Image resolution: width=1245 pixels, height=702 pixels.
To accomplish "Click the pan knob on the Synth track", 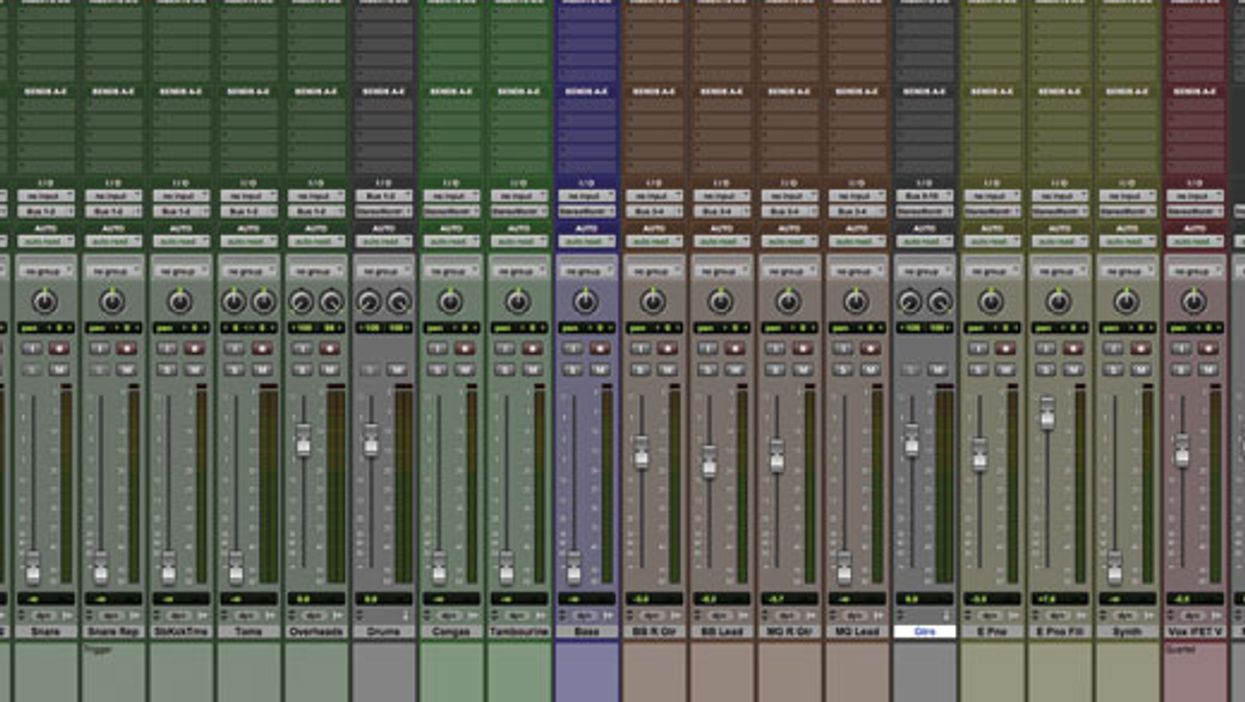I will [1126, 301].
